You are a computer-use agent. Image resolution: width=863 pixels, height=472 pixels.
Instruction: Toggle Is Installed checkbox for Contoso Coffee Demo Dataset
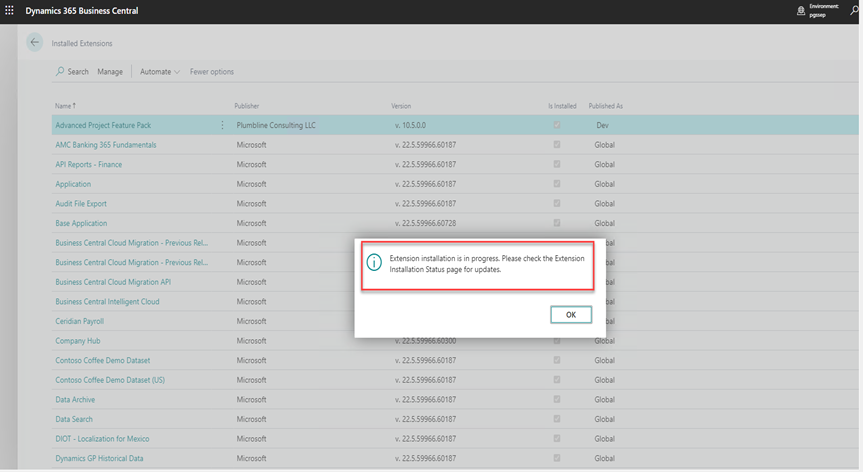(557, 360)
